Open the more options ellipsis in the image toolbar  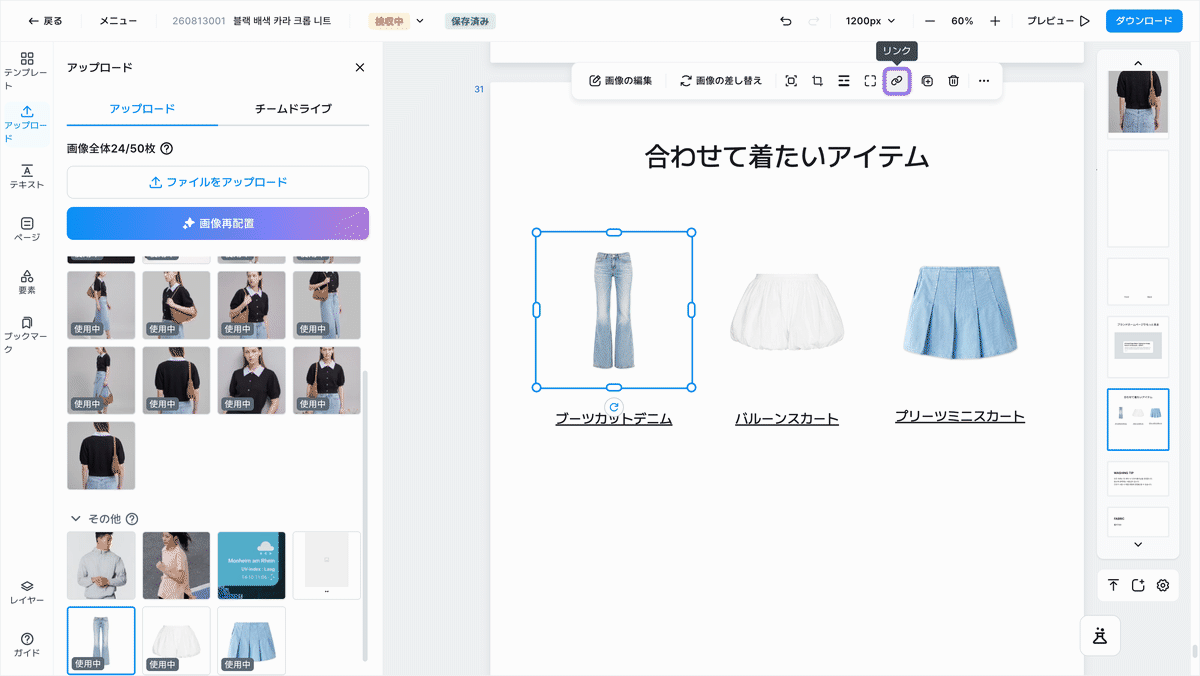pyautogui.click(x=984, y=81)
